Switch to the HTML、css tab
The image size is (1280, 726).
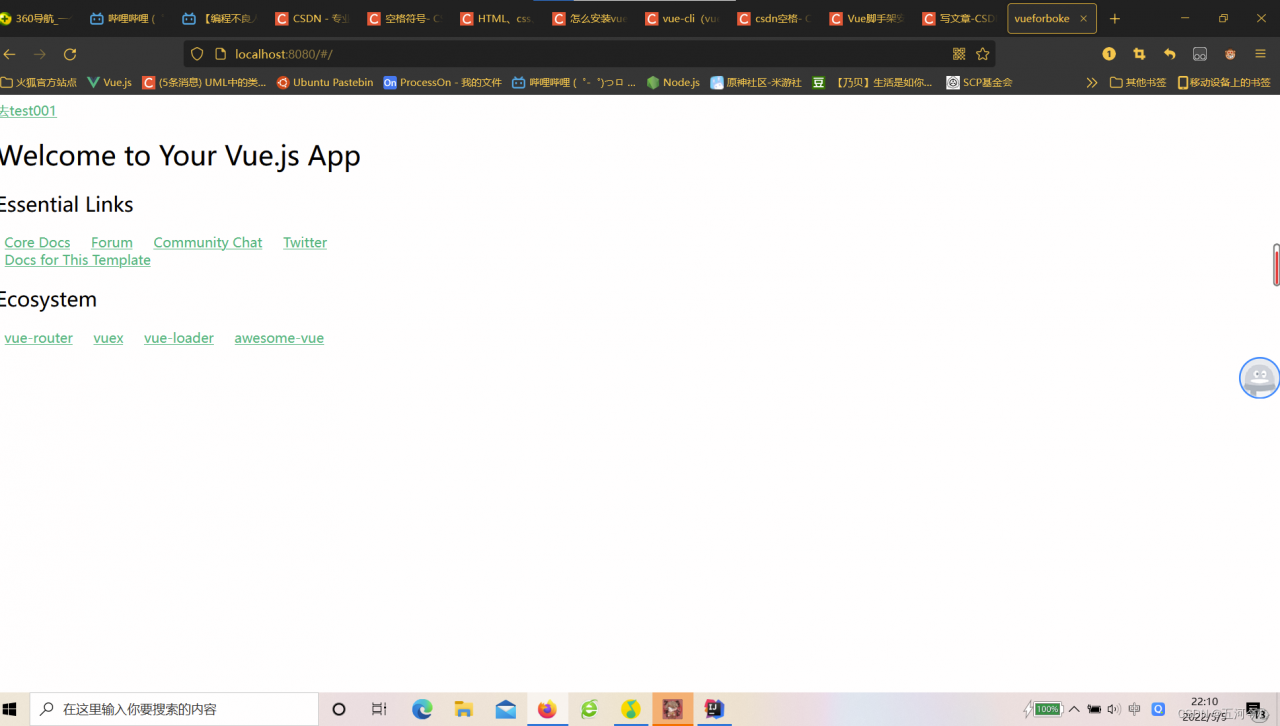(x=496, y=18)
